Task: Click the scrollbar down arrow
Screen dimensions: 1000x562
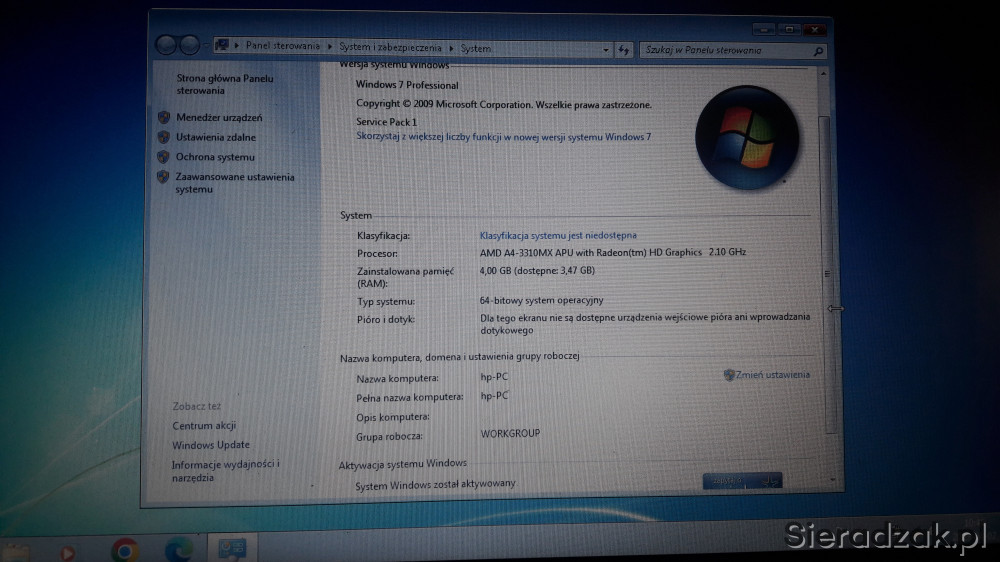Action: coord(832,480)
